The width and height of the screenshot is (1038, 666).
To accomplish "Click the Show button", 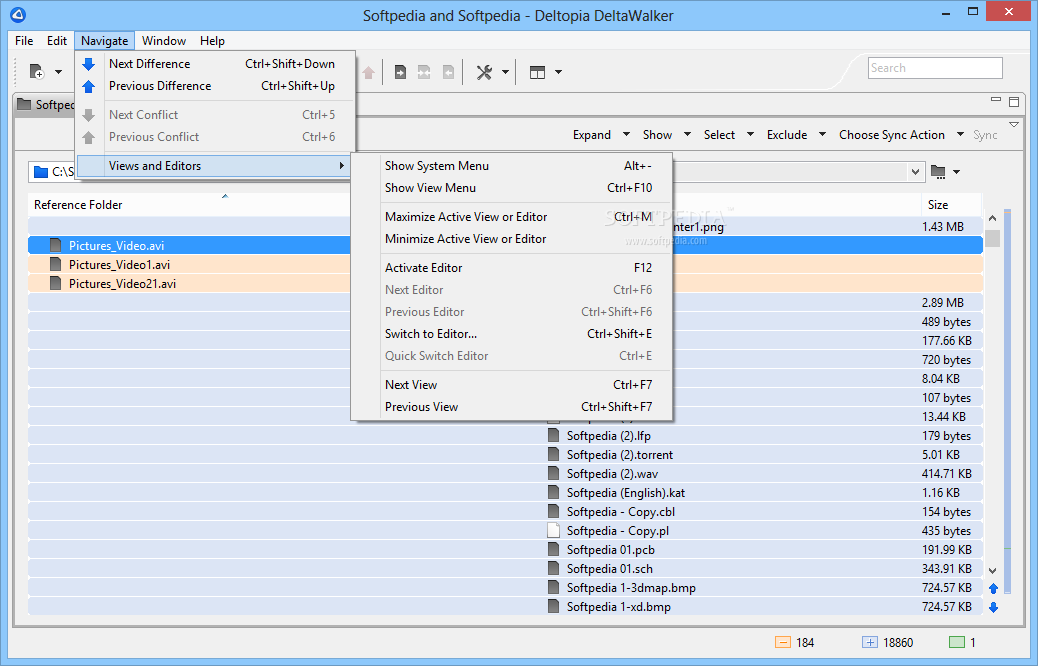I will pyautogui.click(x=657, y=134).
